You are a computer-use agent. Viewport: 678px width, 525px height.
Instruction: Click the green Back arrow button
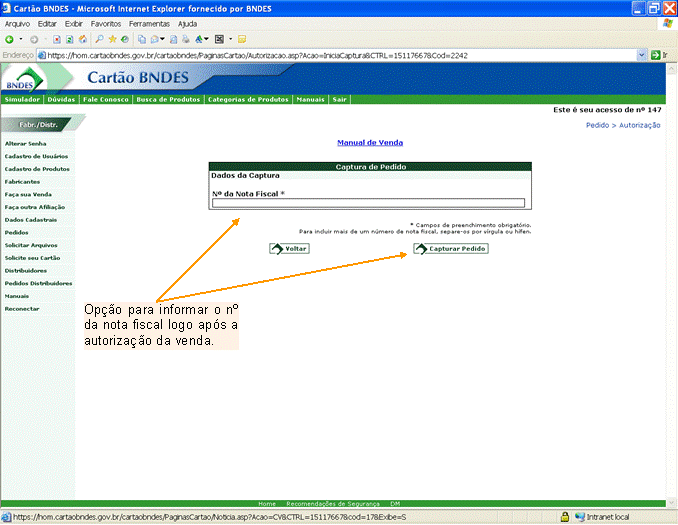click(9, 40)
